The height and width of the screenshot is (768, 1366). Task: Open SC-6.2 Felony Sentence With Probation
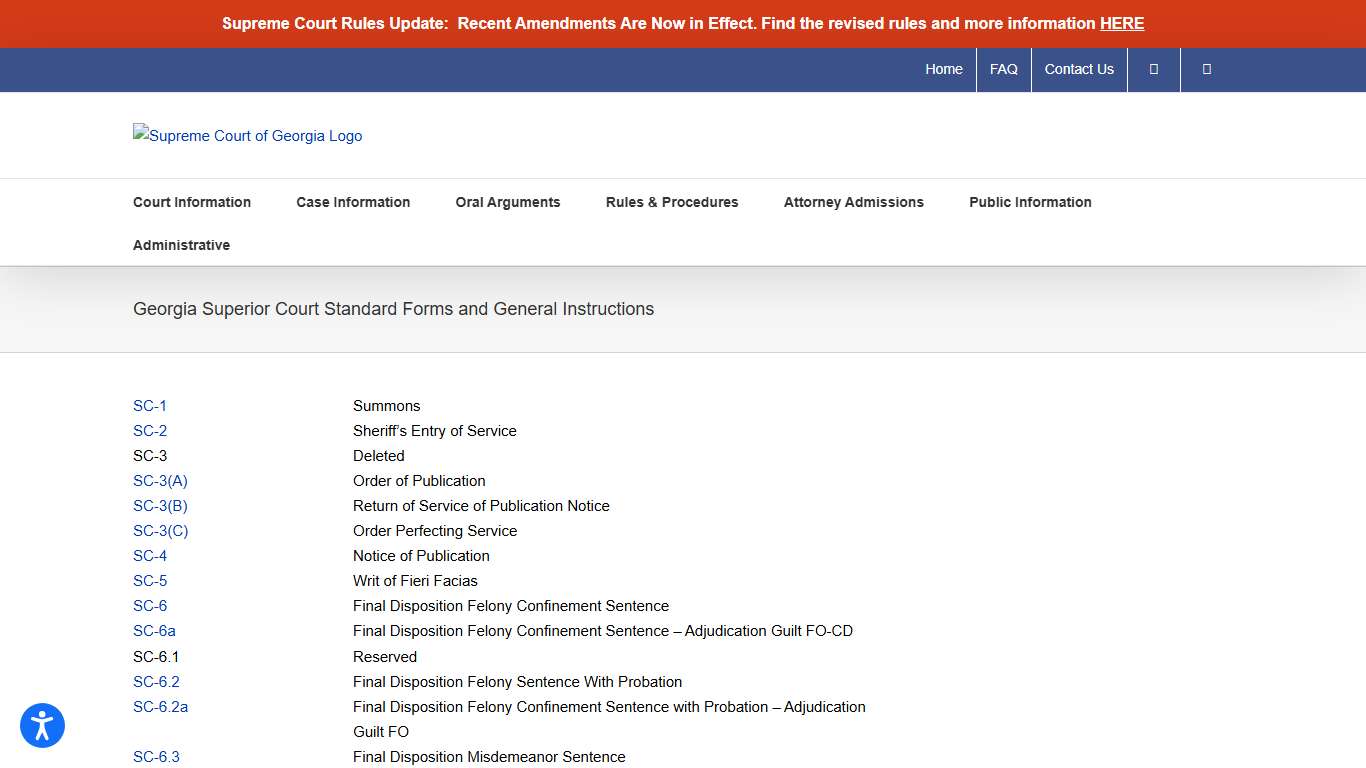(156, 682)
